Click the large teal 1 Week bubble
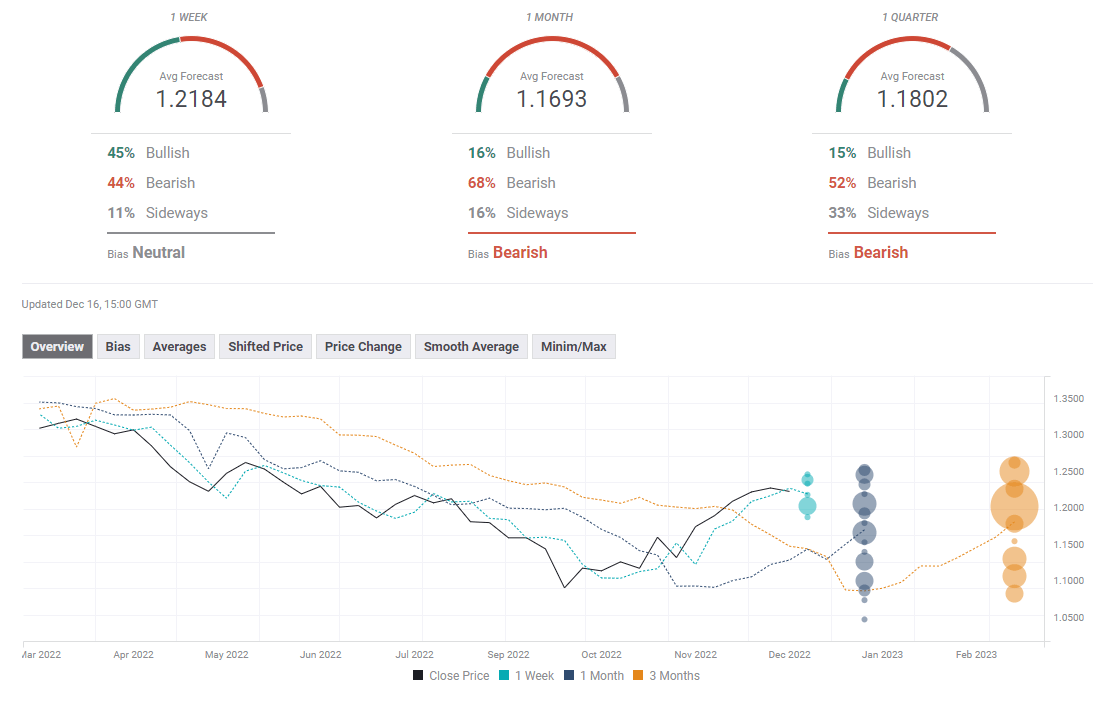 (x=807, y=506)
